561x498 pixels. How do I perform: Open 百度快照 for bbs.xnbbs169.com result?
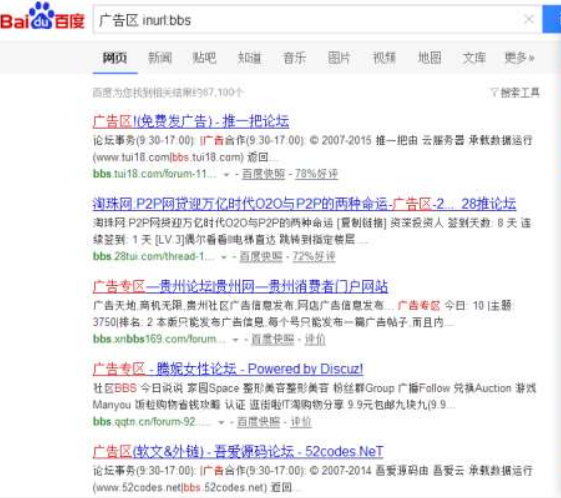point(273,339)
